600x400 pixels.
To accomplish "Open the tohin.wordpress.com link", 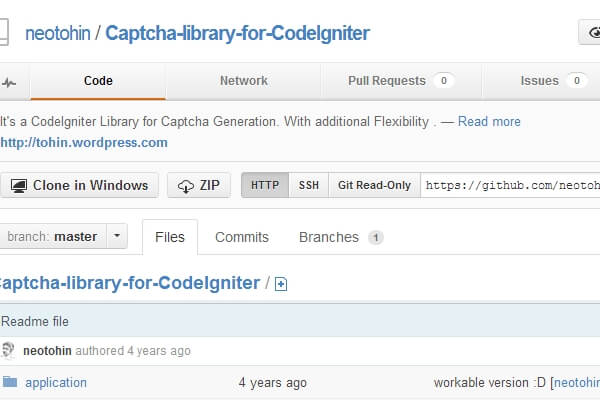I will click(84, 142).
